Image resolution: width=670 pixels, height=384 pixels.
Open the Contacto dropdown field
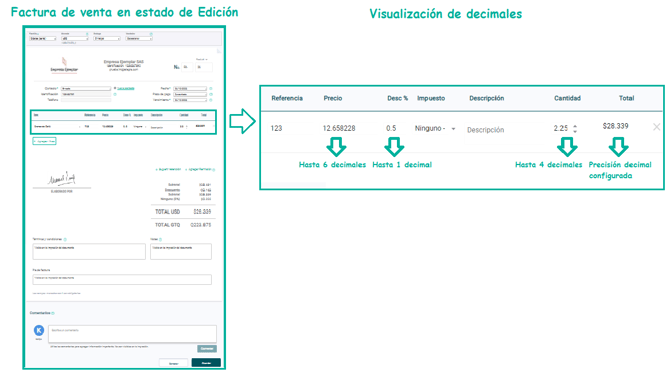coord(86,88)
